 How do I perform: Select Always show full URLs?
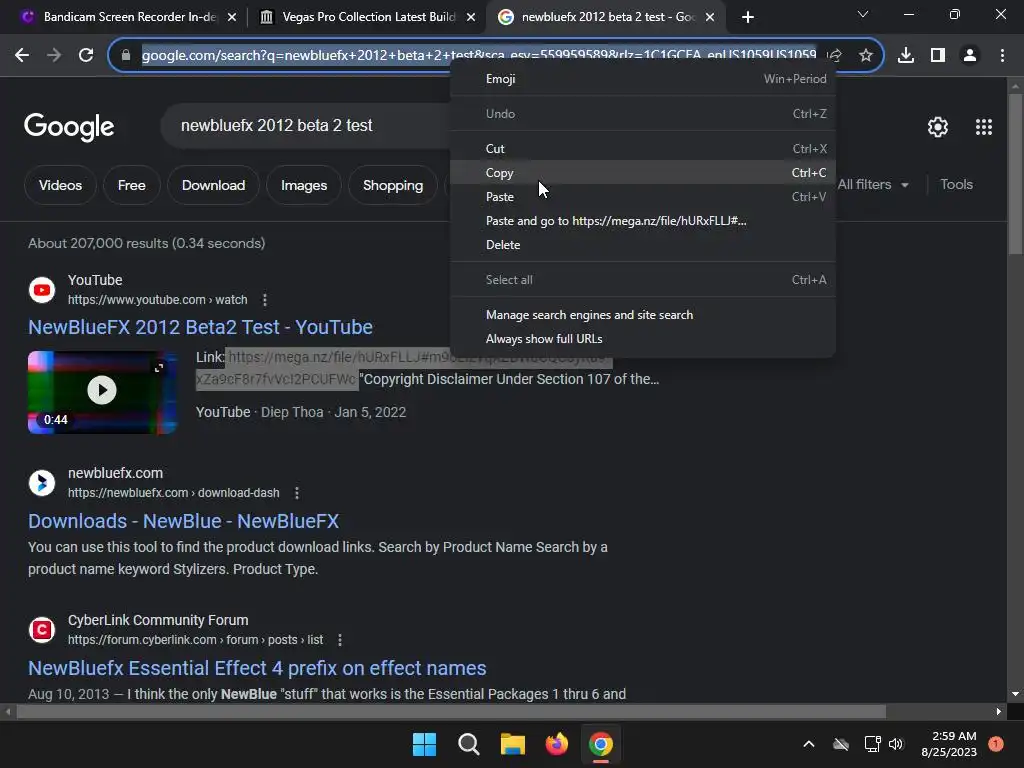tap(643, 339)
